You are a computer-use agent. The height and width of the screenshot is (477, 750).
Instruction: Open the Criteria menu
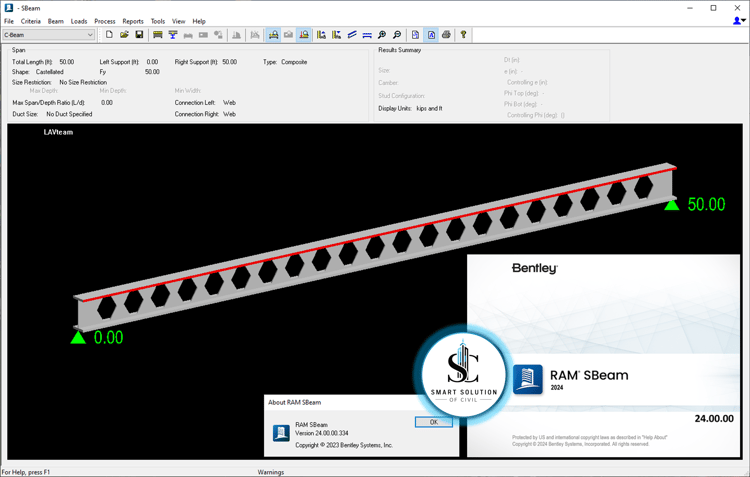click(31, 21)
